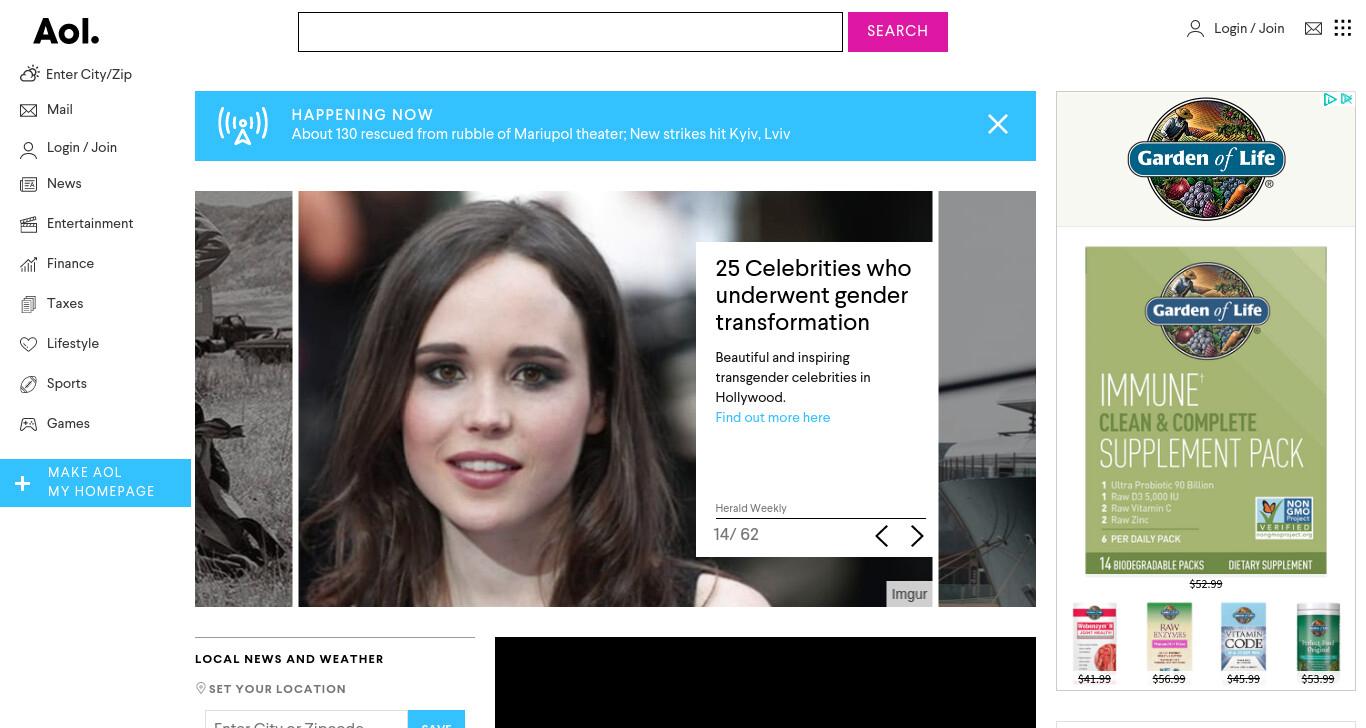
Task: Dismiss the Happening Now banner
Action: click(x=998, y=124)
